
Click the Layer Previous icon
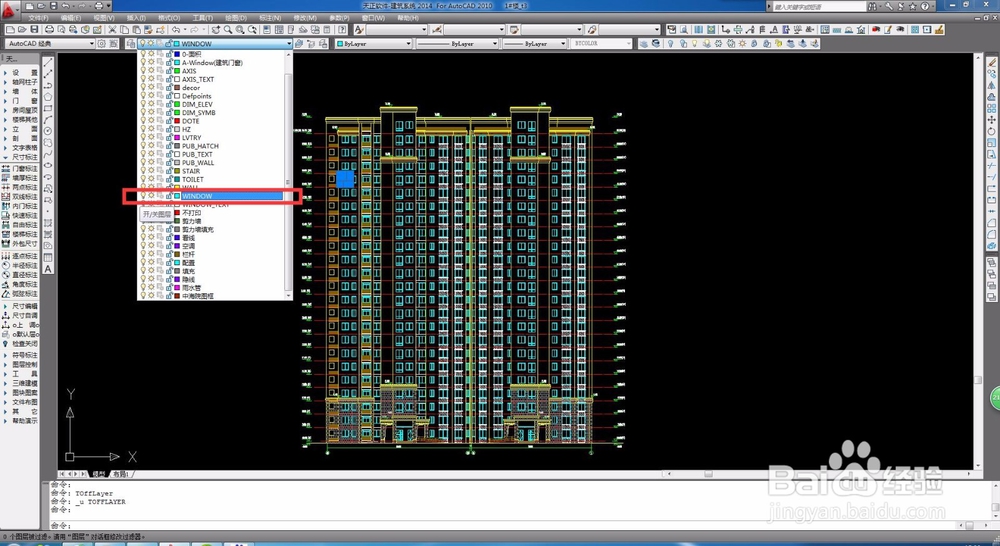click(312, 43)
